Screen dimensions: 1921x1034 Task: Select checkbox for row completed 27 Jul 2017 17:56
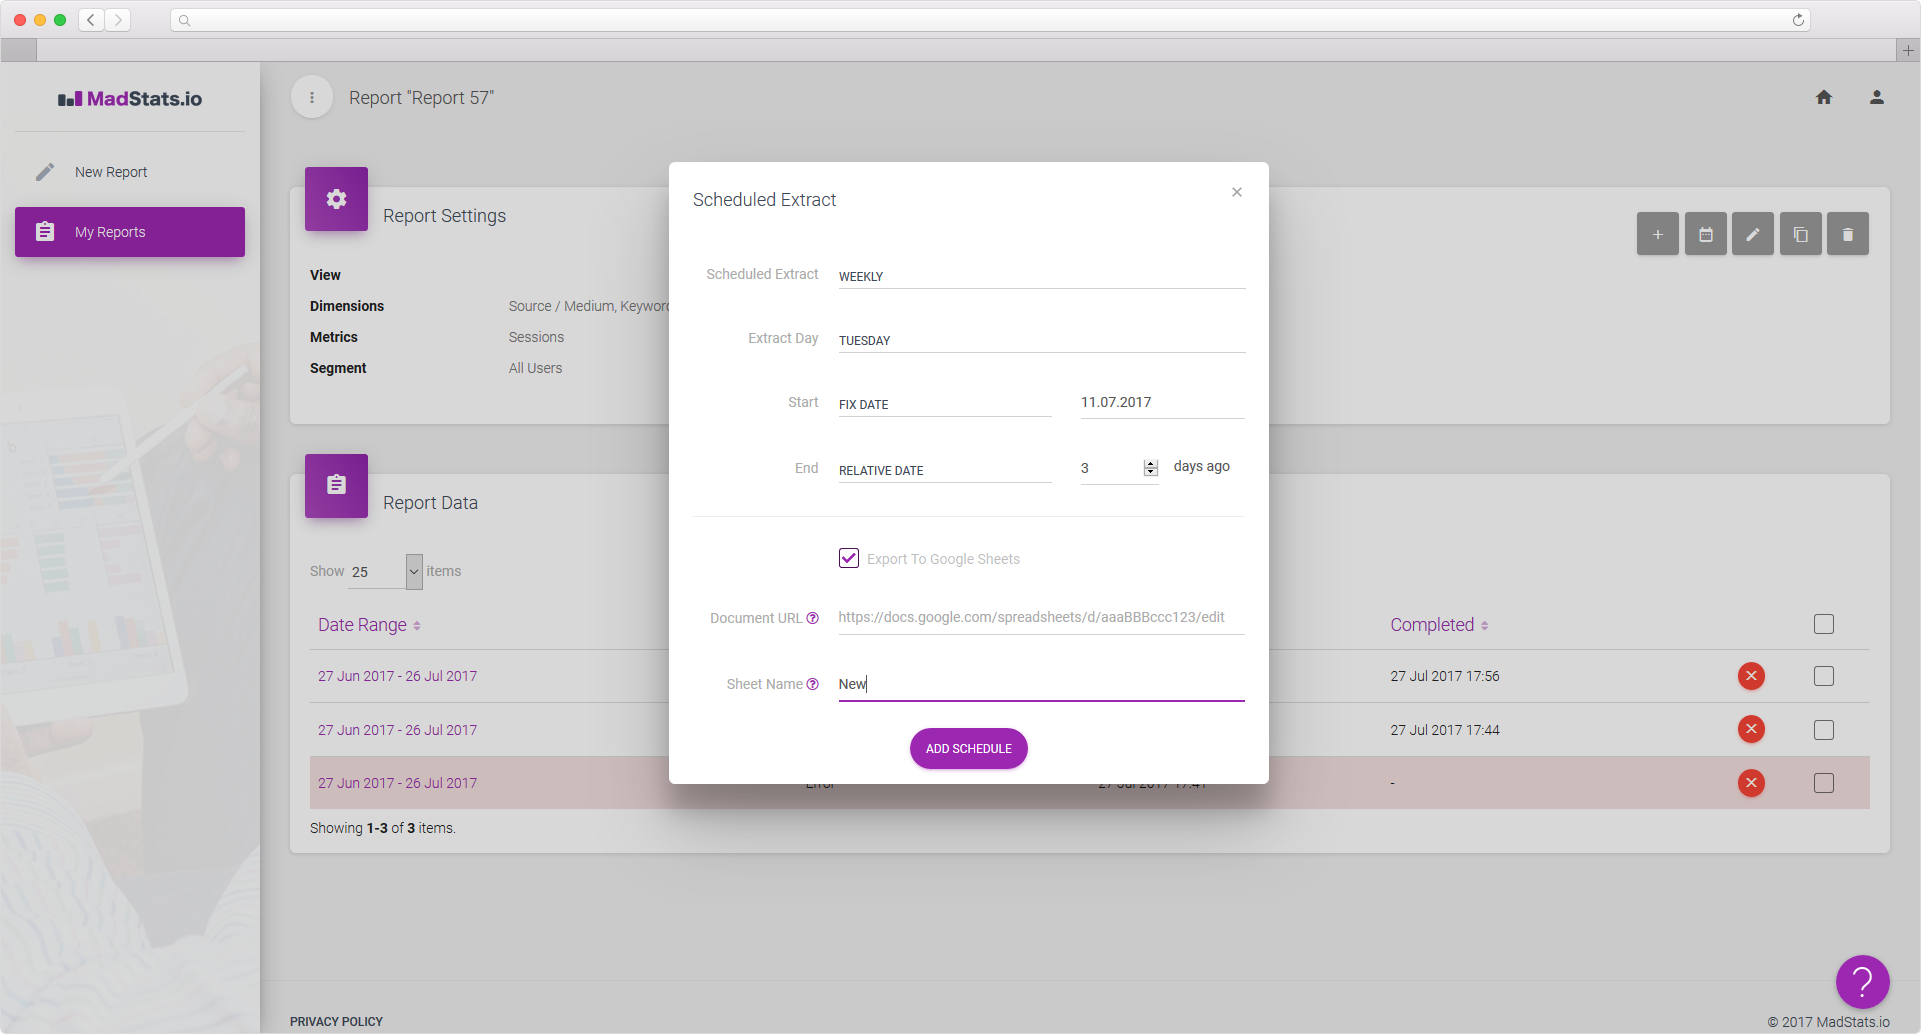[1824, 676]
